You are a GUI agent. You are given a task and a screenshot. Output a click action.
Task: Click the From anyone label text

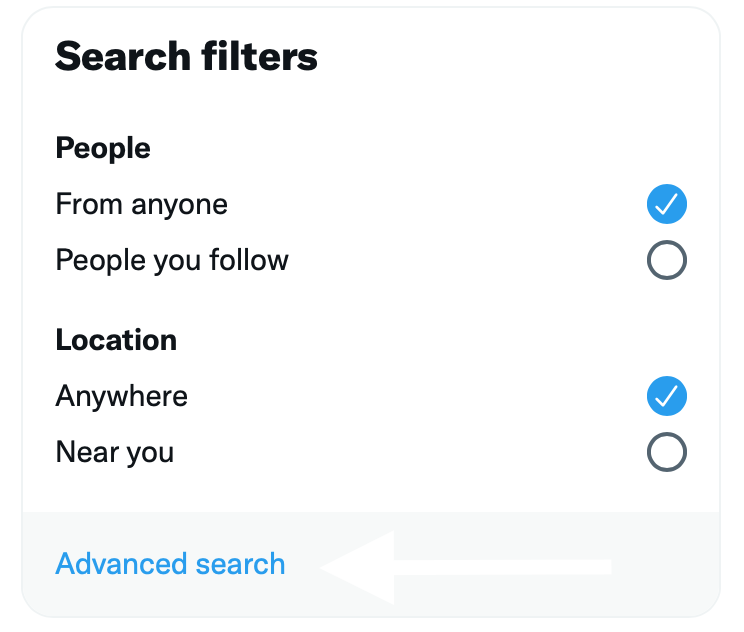[x=141, y=205]
